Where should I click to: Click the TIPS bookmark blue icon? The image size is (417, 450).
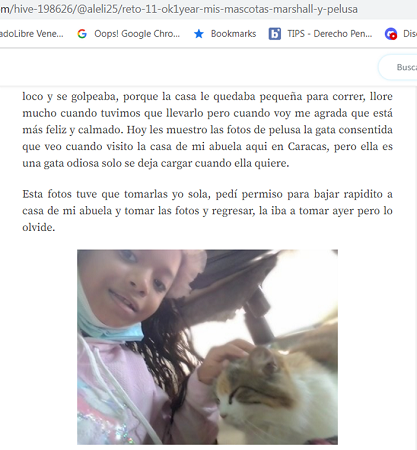click(x=275, y=34)
